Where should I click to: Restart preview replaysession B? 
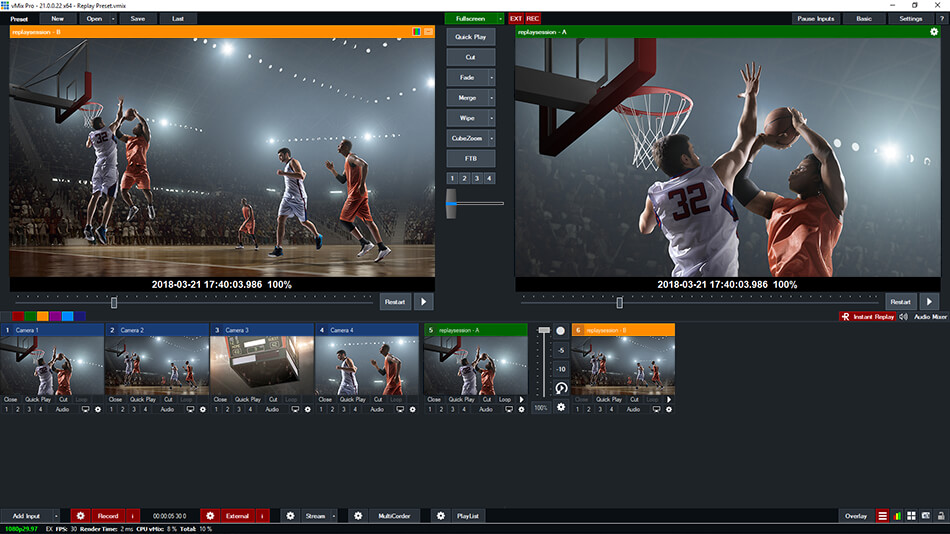[395, 302]
